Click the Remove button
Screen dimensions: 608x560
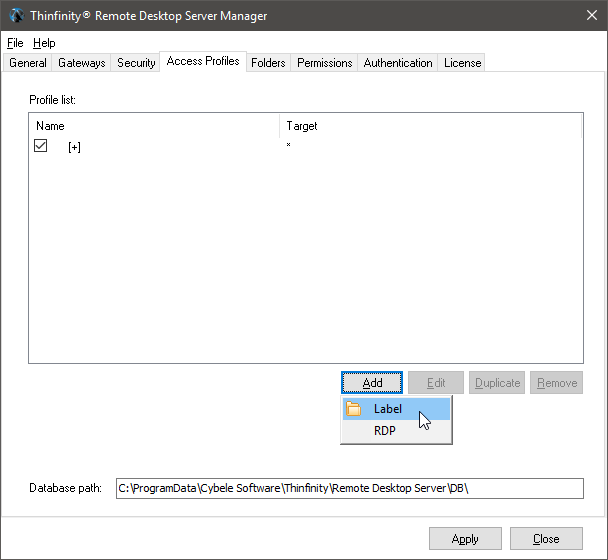tap(556, 383)
